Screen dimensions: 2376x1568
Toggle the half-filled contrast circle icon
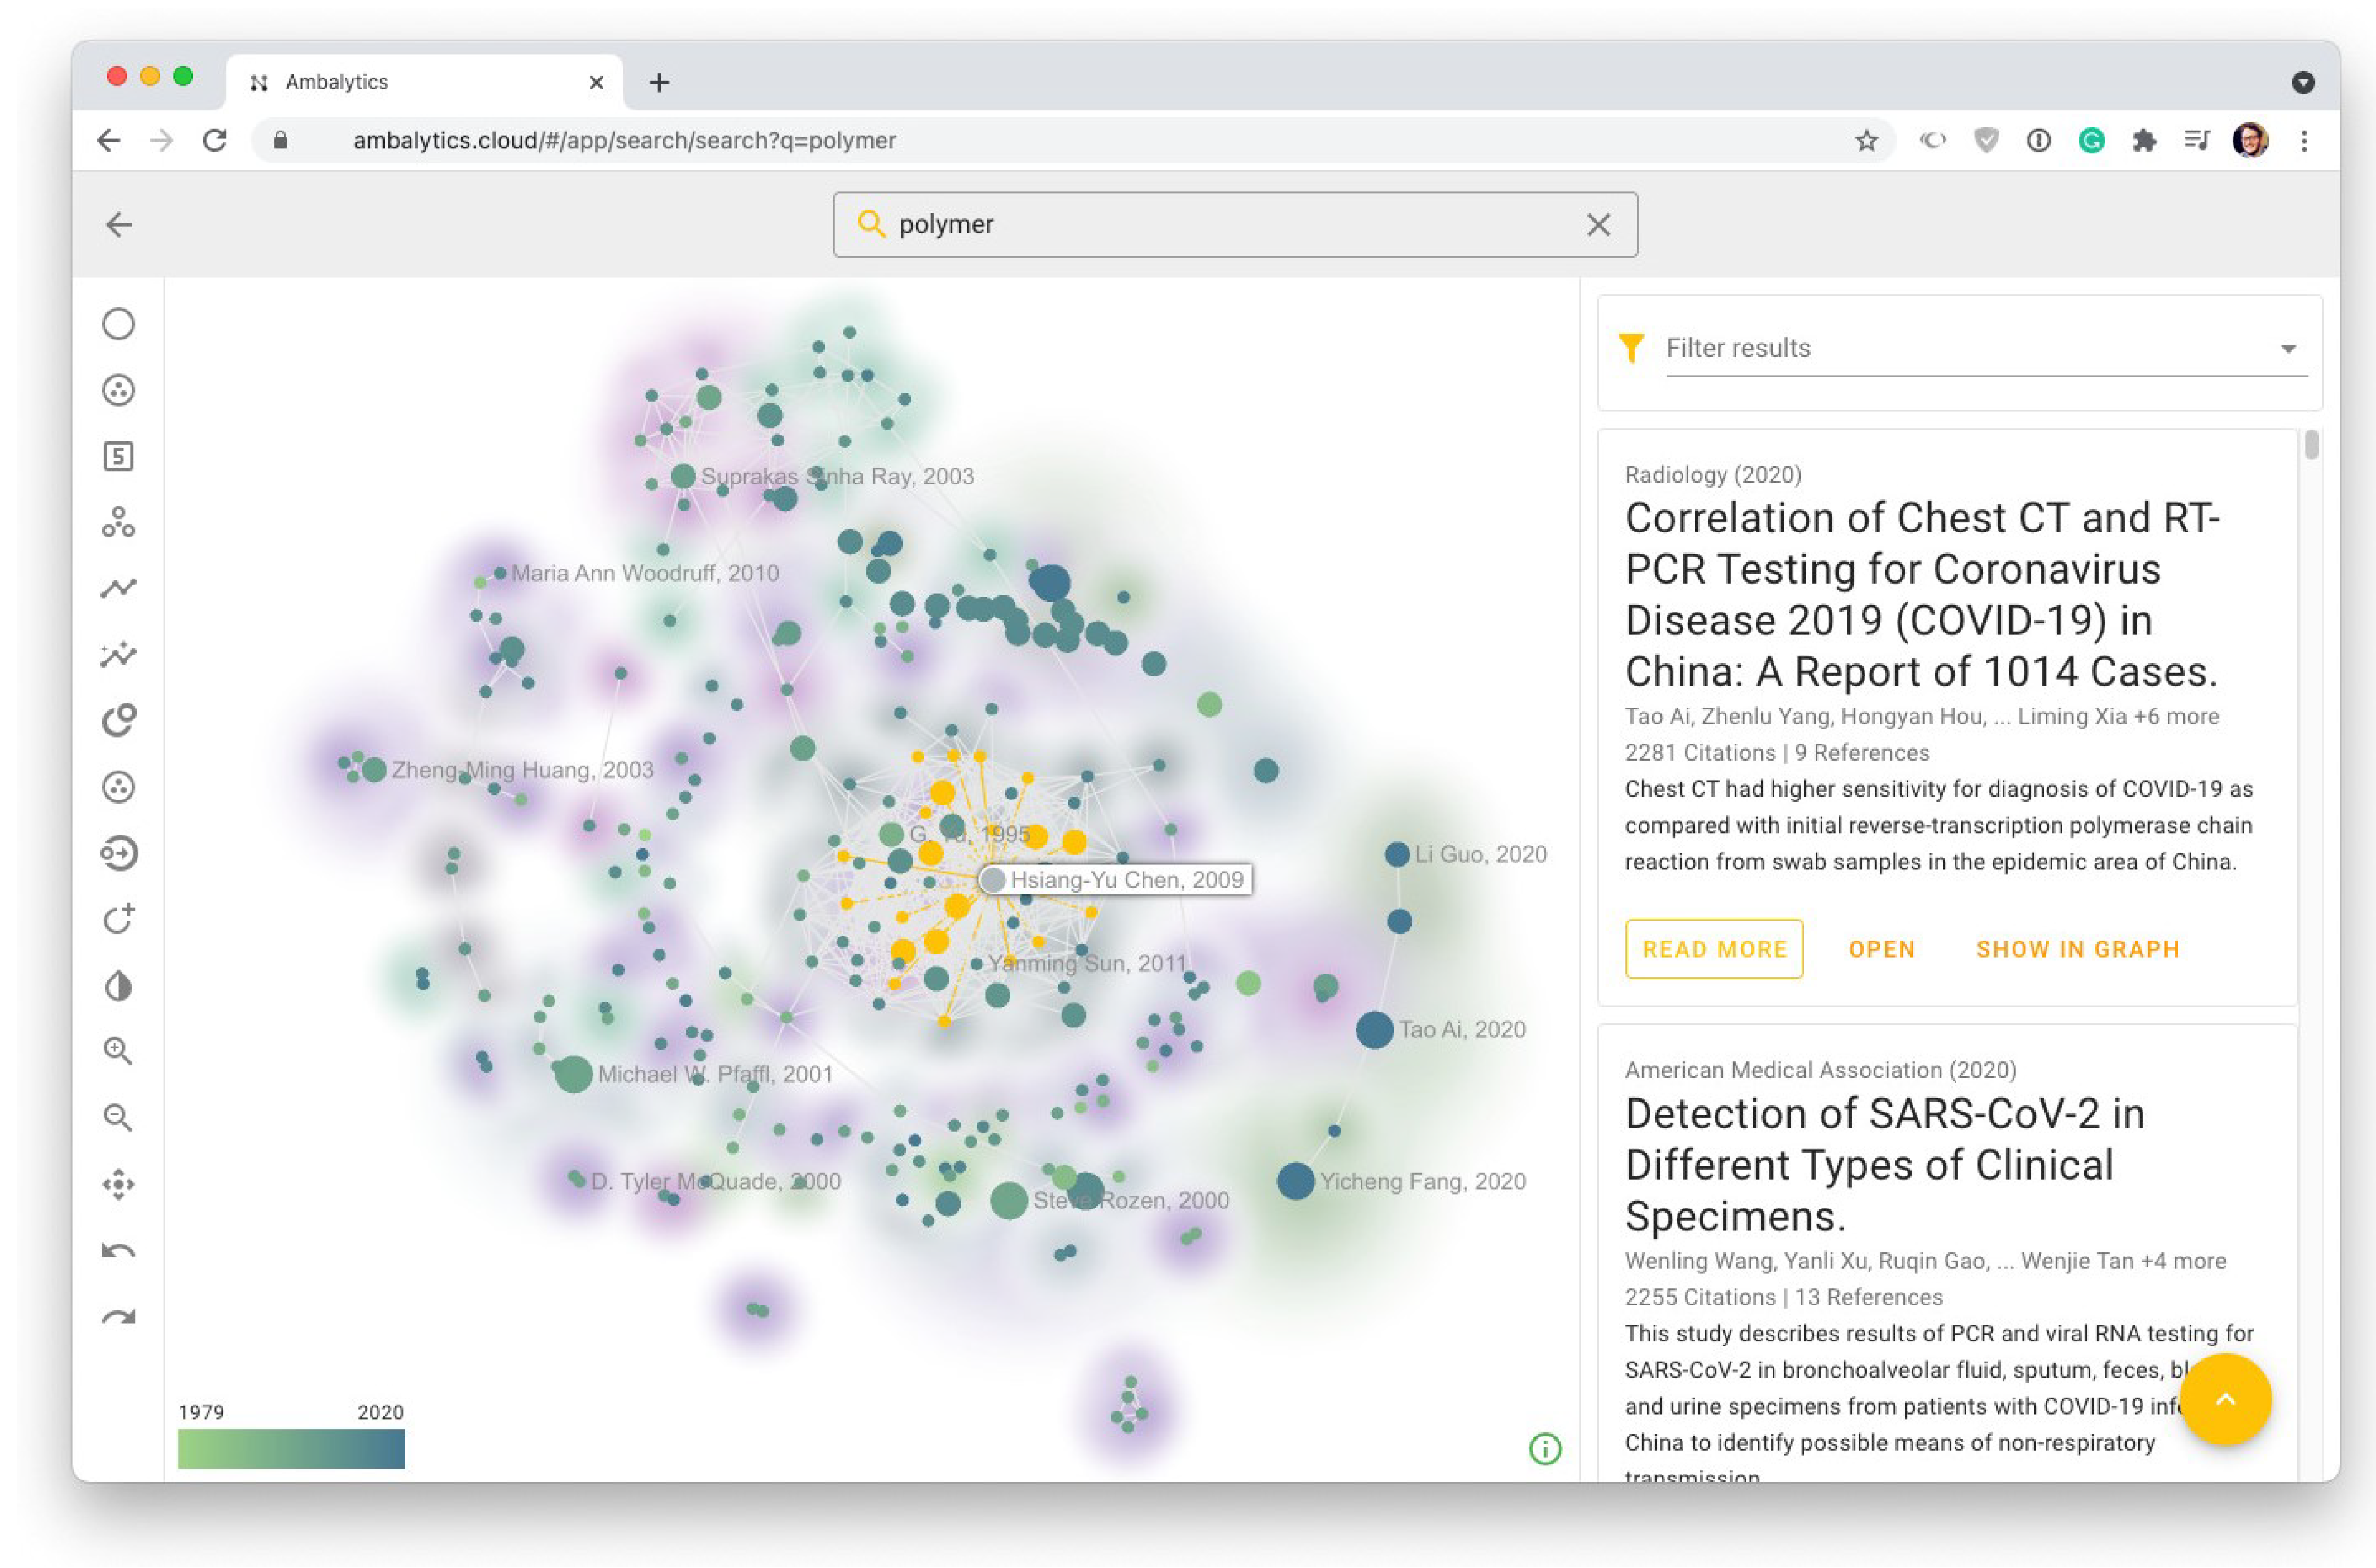[118, 986]
